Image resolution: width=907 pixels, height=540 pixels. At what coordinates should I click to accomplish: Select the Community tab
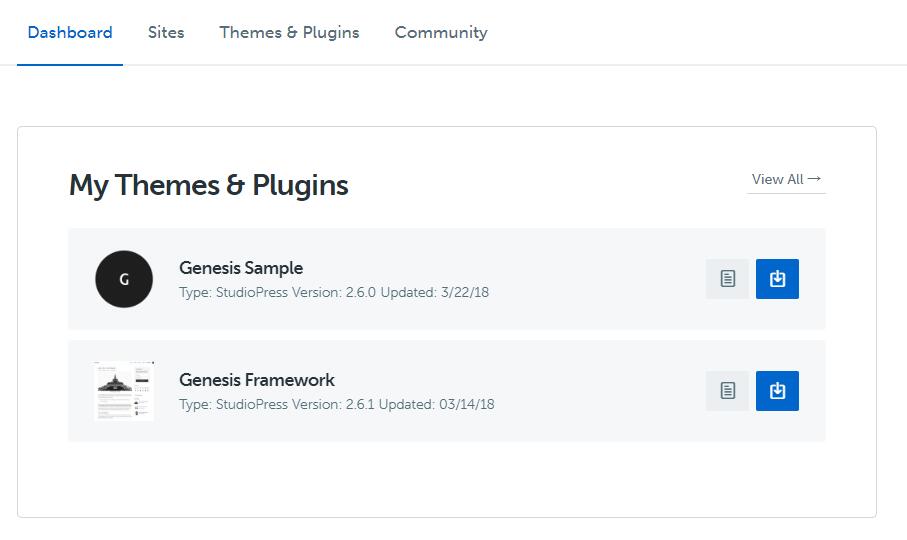pos(441,32)
